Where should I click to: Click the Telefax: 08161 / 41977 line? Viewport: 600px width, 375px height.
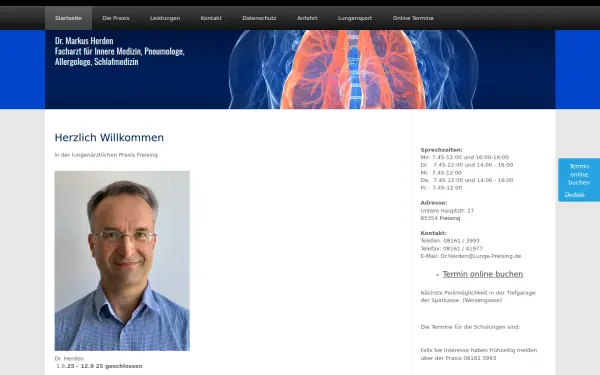(x=452, y=248)
